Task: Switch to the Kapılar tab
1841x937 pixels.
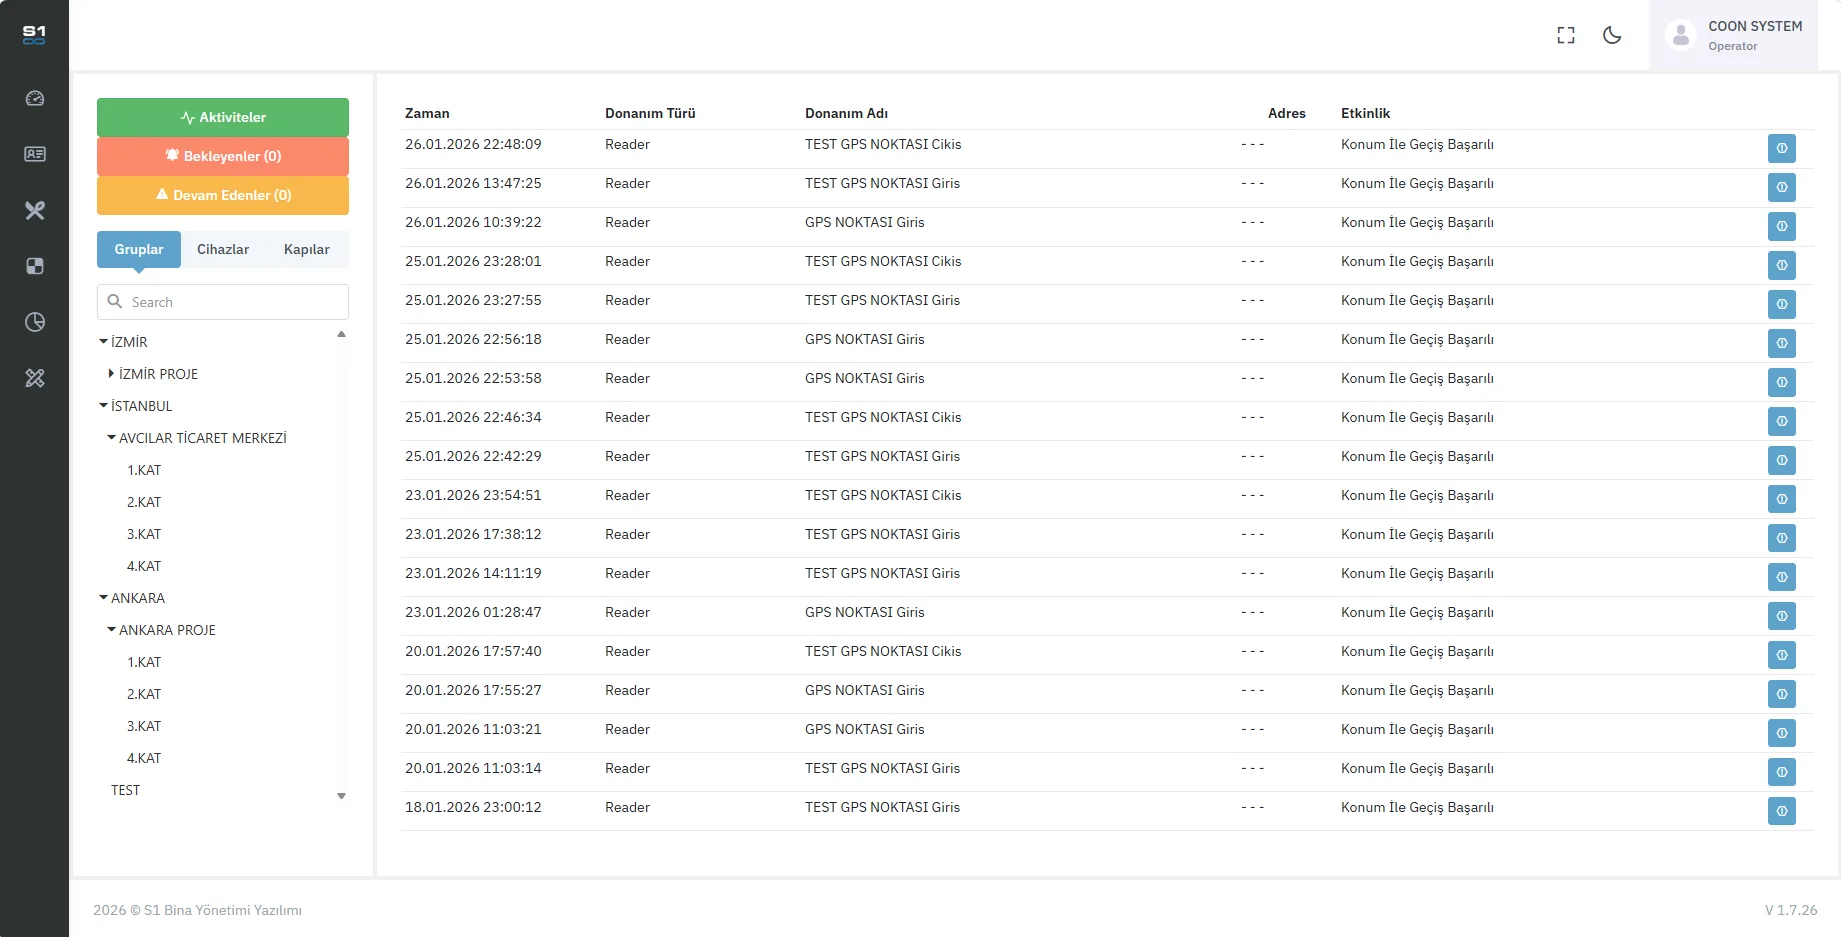Action: pos(306,249)
